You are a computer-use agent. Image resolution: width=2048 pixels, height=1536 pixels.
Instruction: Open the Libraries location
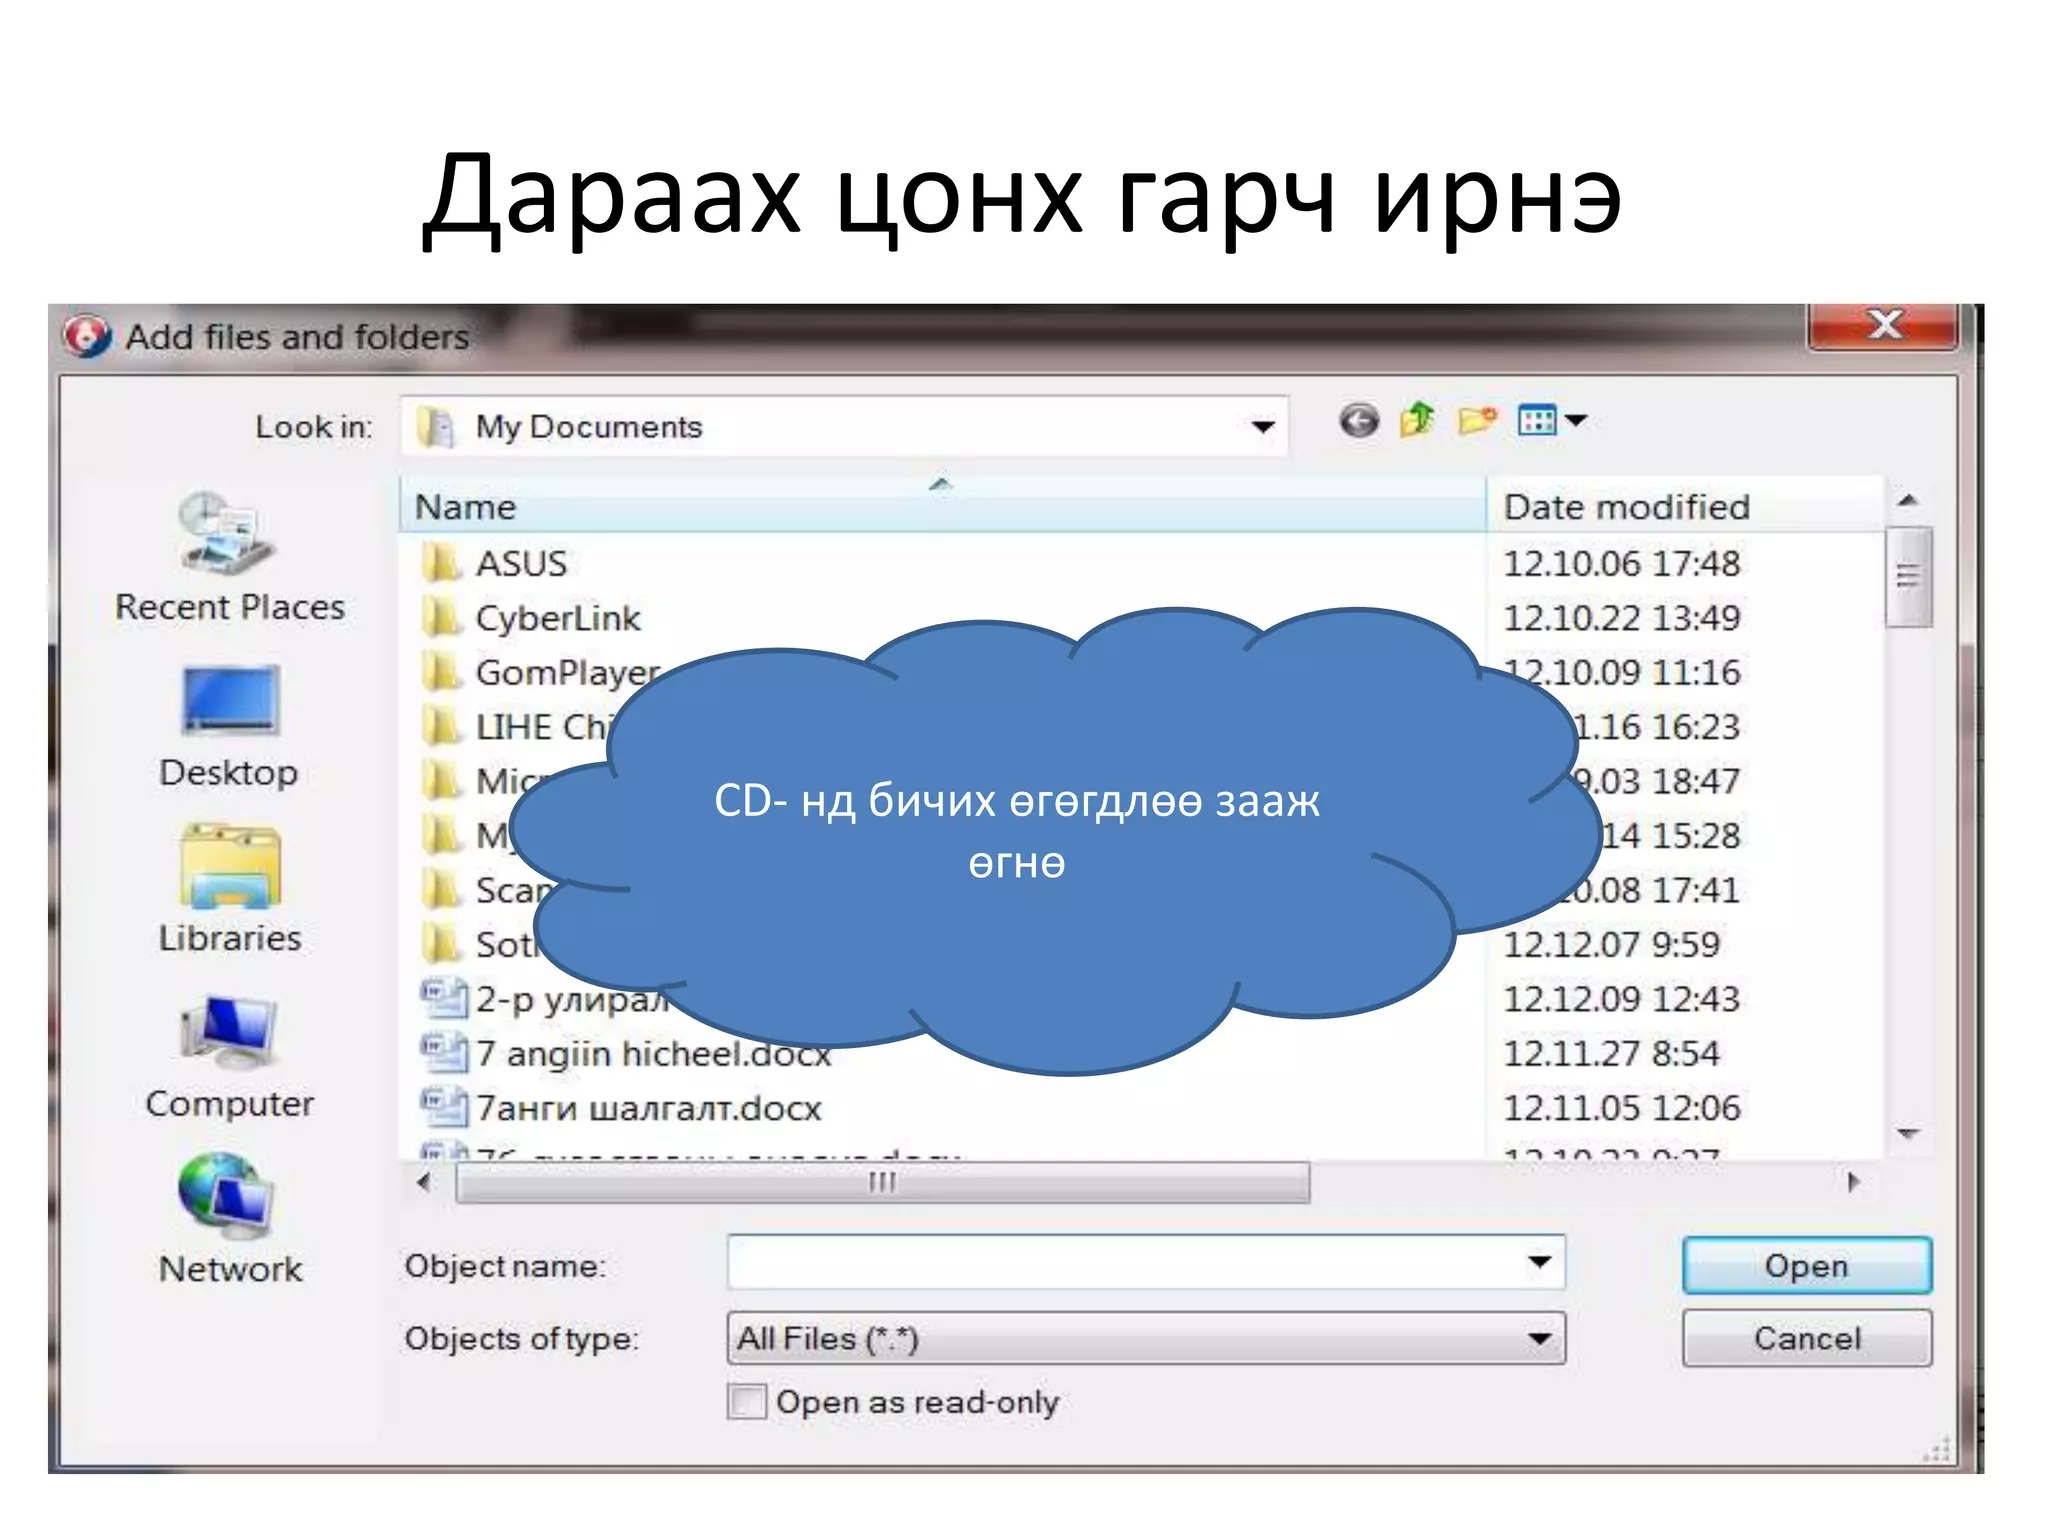point(229,889)
